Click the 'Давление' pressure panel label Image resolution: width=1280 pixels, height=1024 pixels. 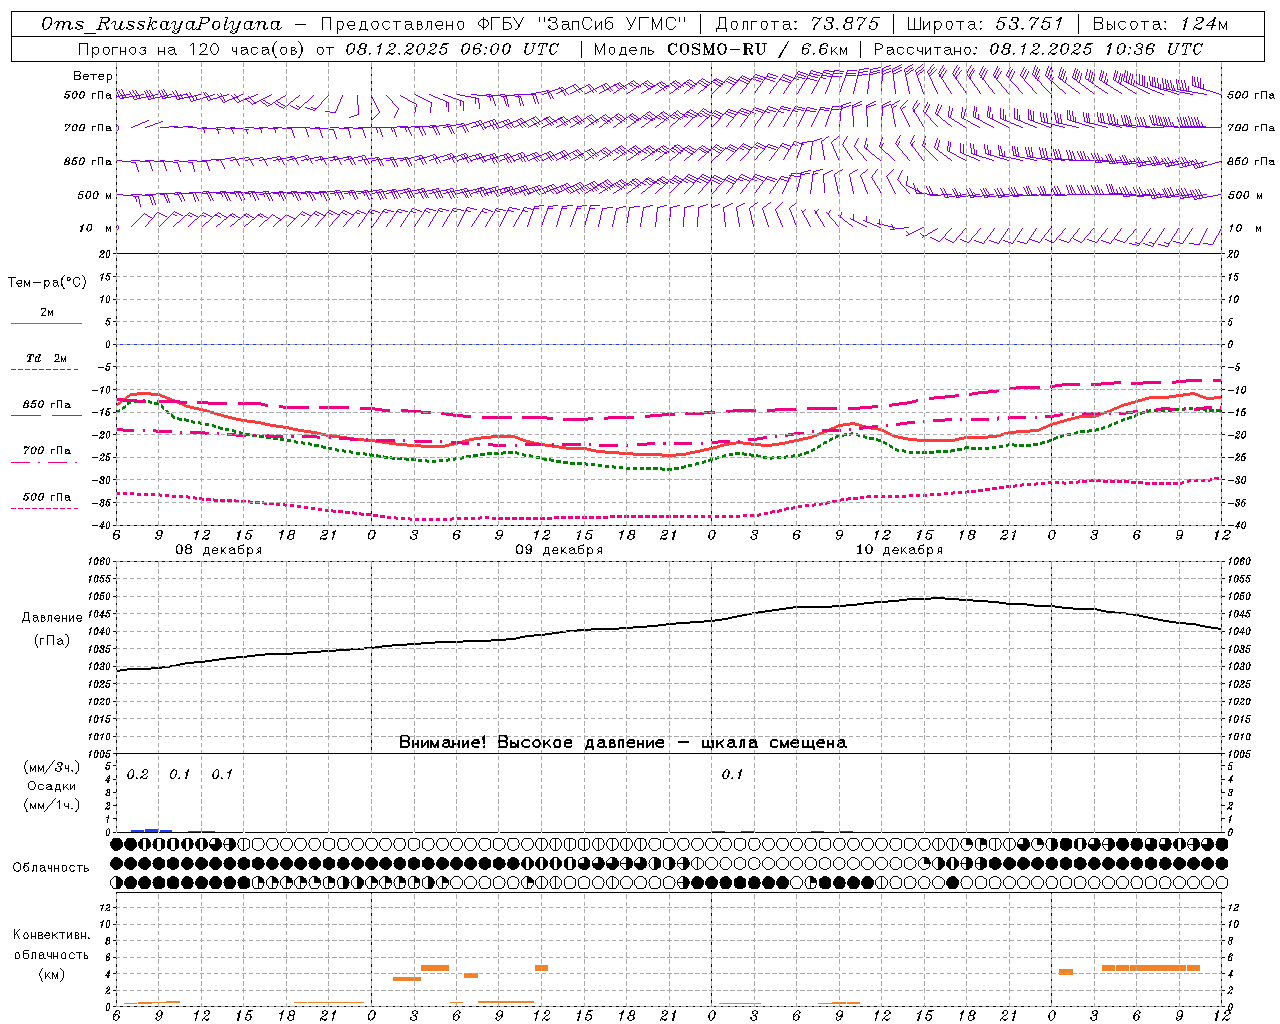[x=52, y=618]
